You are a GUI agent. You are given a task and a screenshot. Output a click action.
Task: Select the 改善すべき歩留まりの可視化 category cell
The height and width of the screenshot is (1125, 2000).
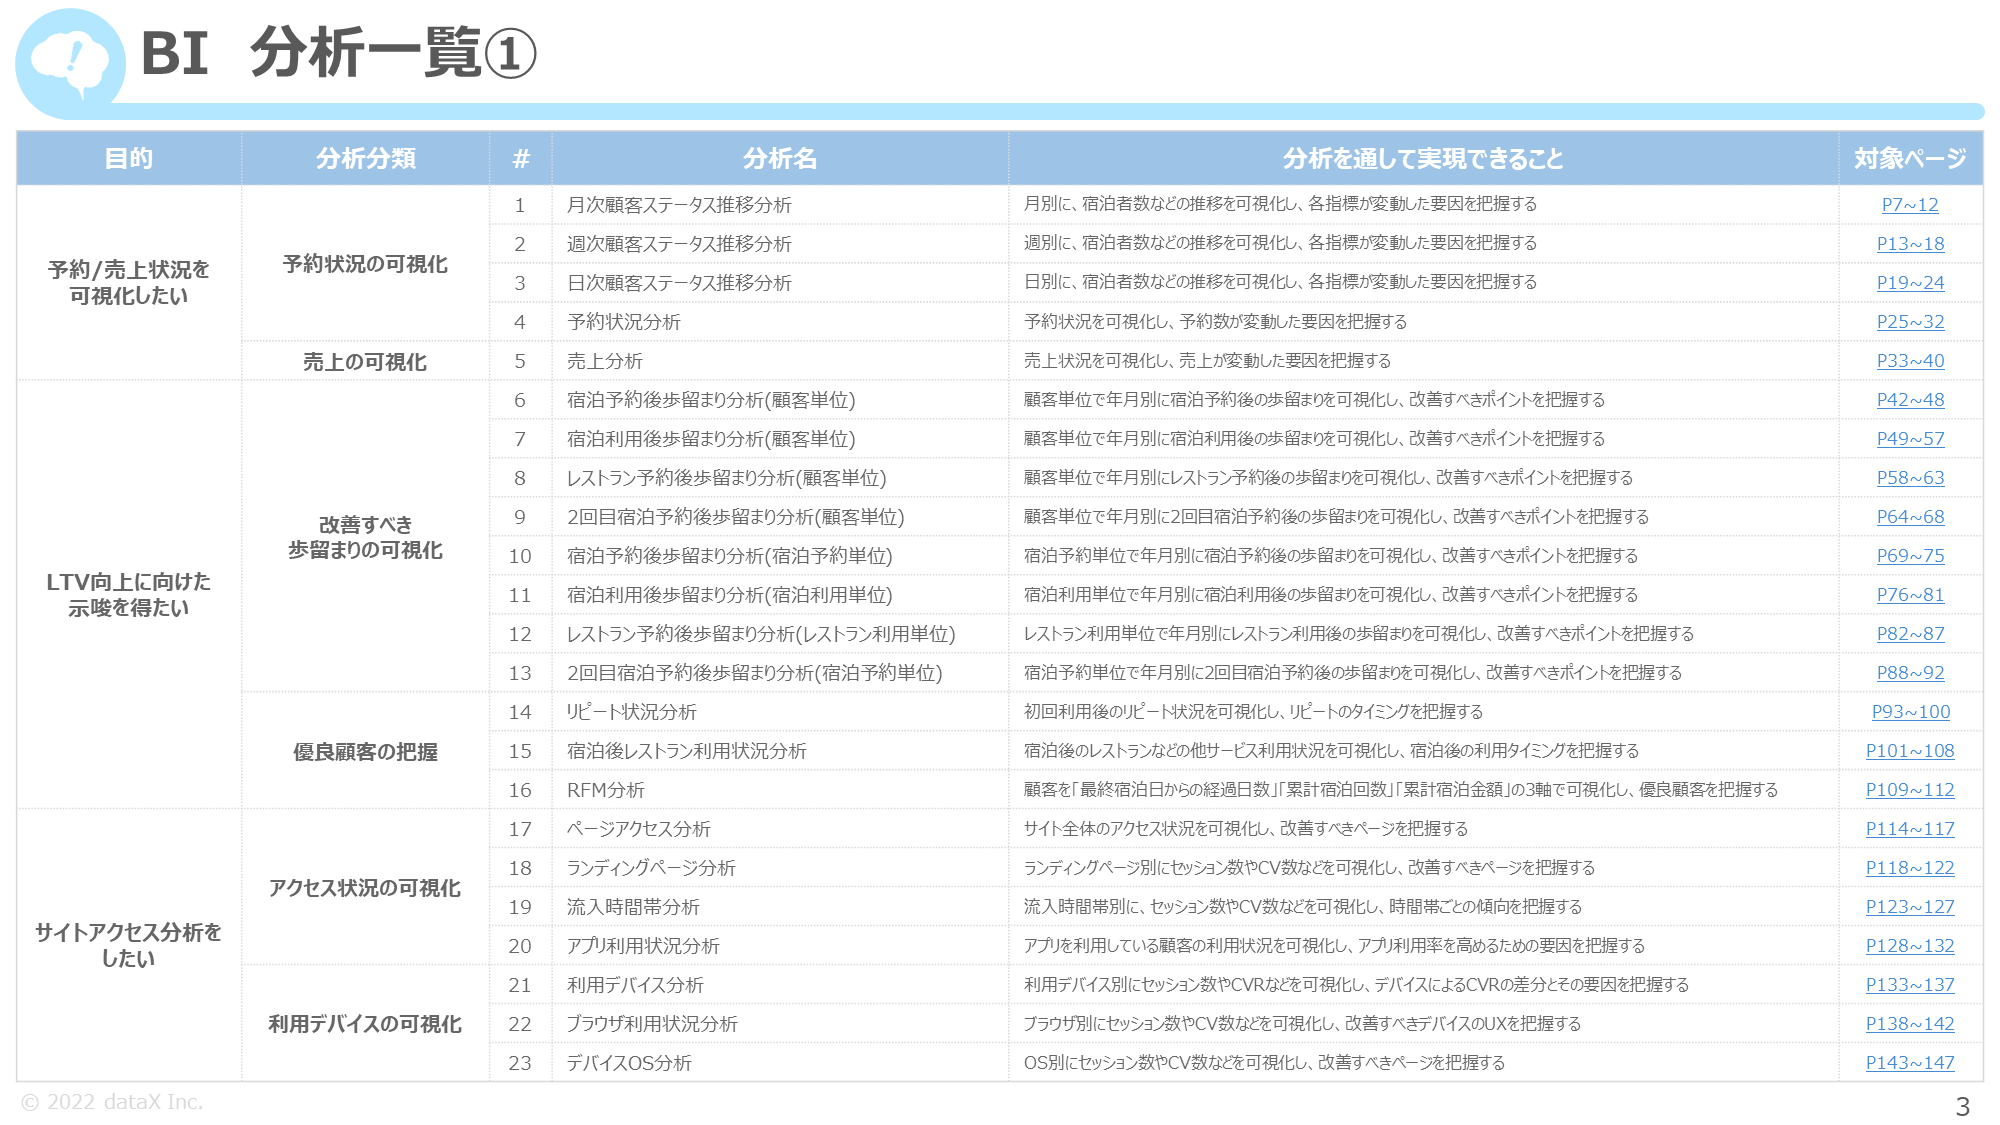[365, 537]
